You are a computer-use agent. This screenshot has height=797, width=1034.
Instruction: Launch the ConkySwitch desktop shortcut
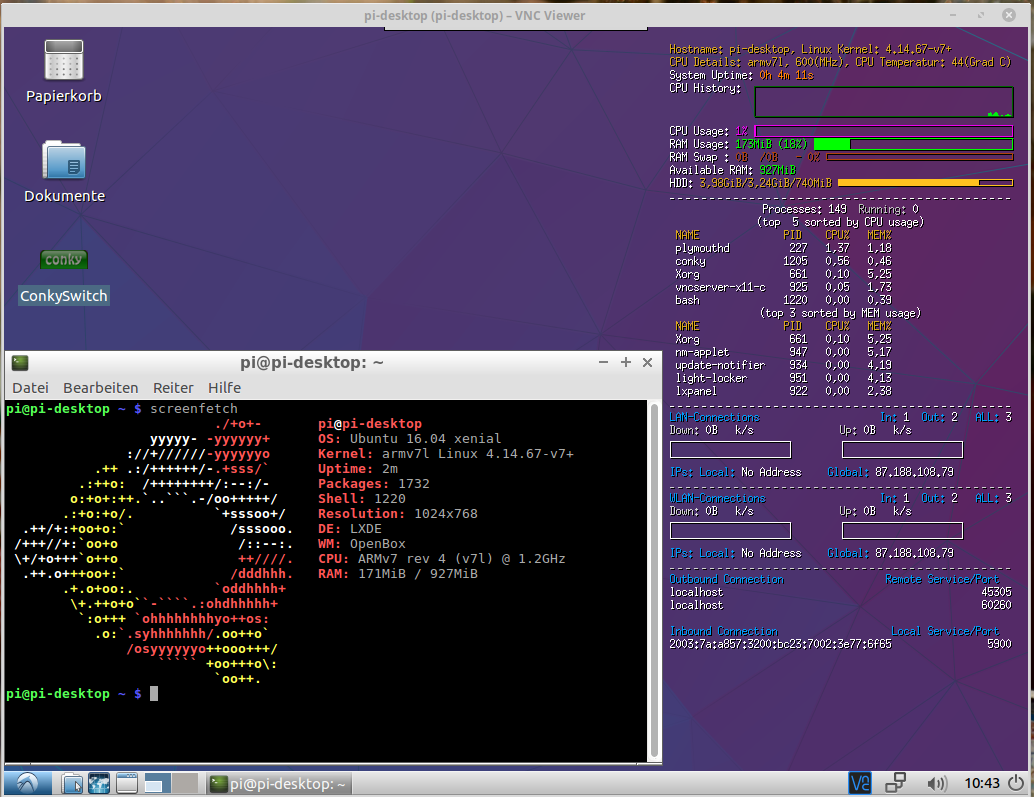click(63, 261)
